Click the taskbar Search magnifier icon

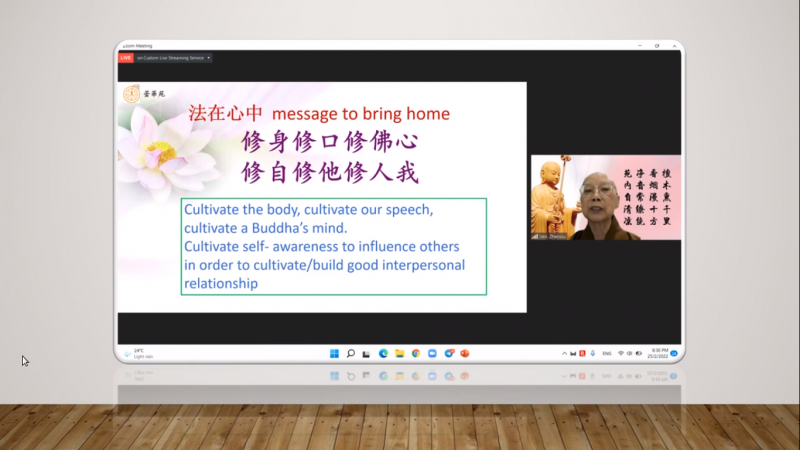[351, 353]
